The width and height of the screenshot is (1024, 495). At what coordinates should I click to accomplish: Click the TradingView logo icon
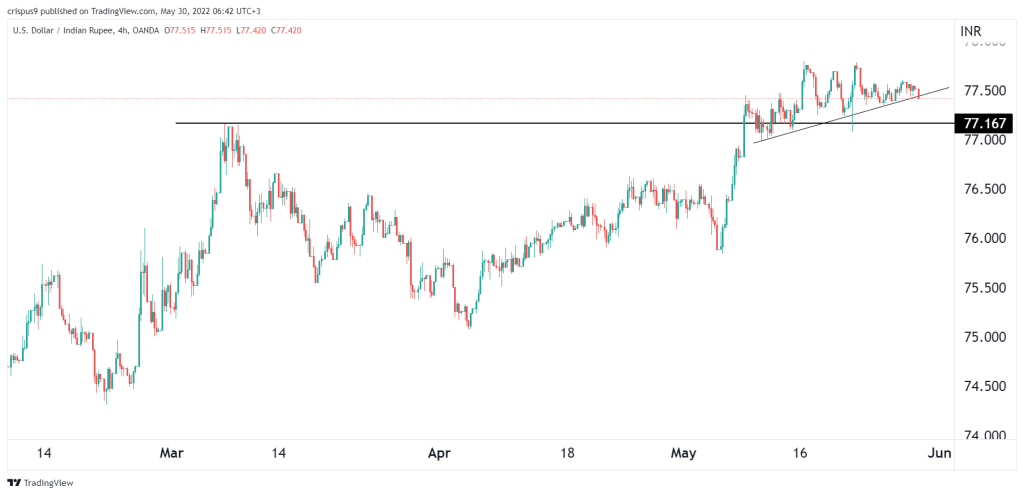(14, 483)
